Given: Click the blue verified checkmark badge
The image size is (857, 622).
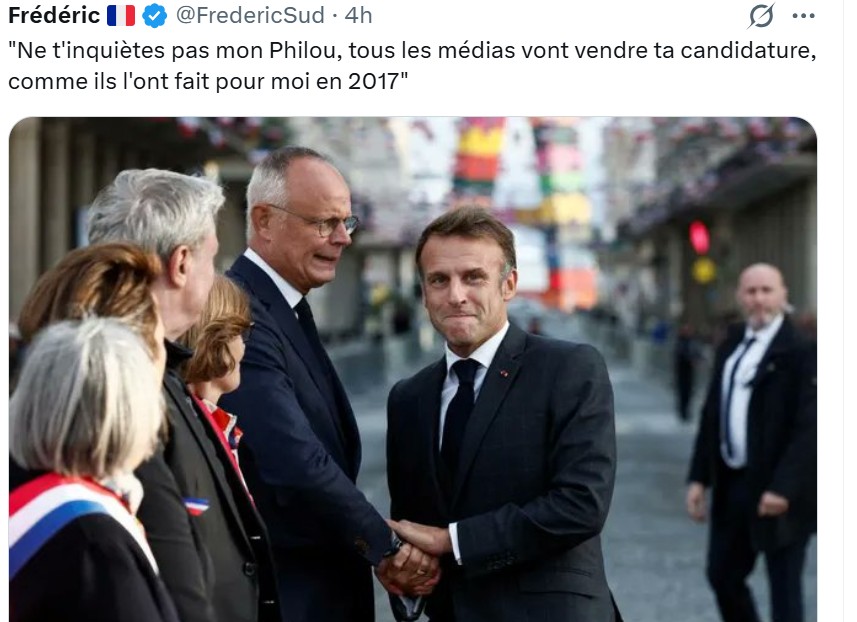Looking at the screenshot, I should click(x=155, y=16).
